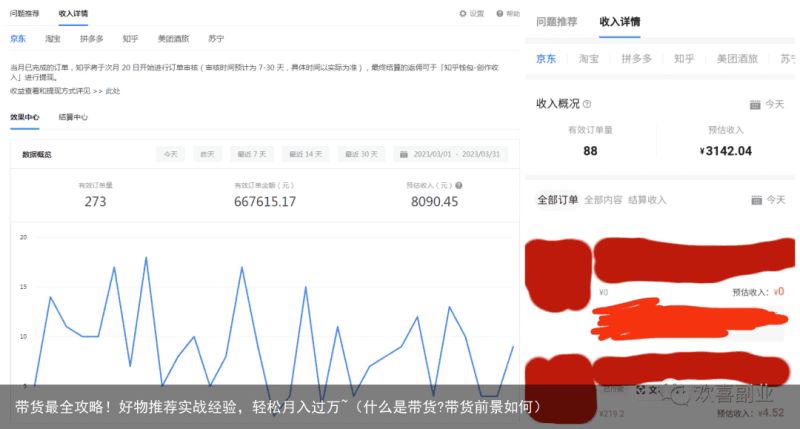Viewport: 800px width, 429px height.
Task: Open 今天 date selector in 收入概况
Action: [774, 105]
